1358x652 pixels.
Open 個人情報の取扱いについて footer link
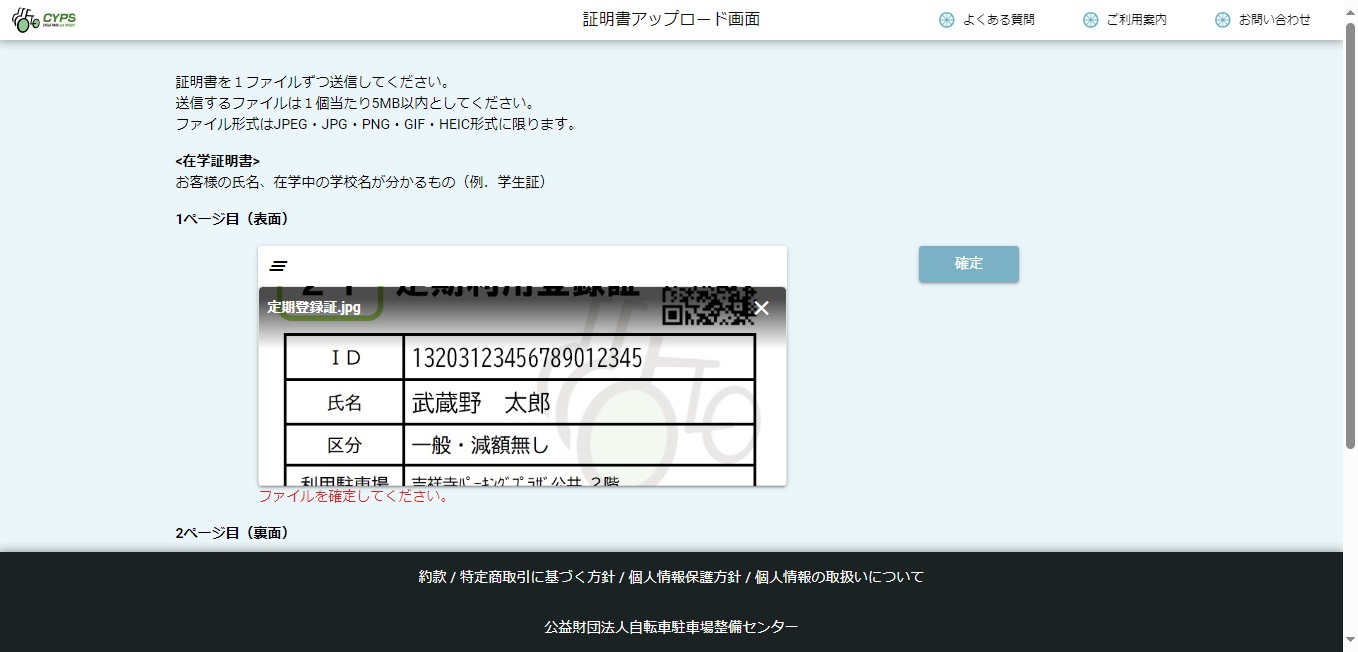839,577
